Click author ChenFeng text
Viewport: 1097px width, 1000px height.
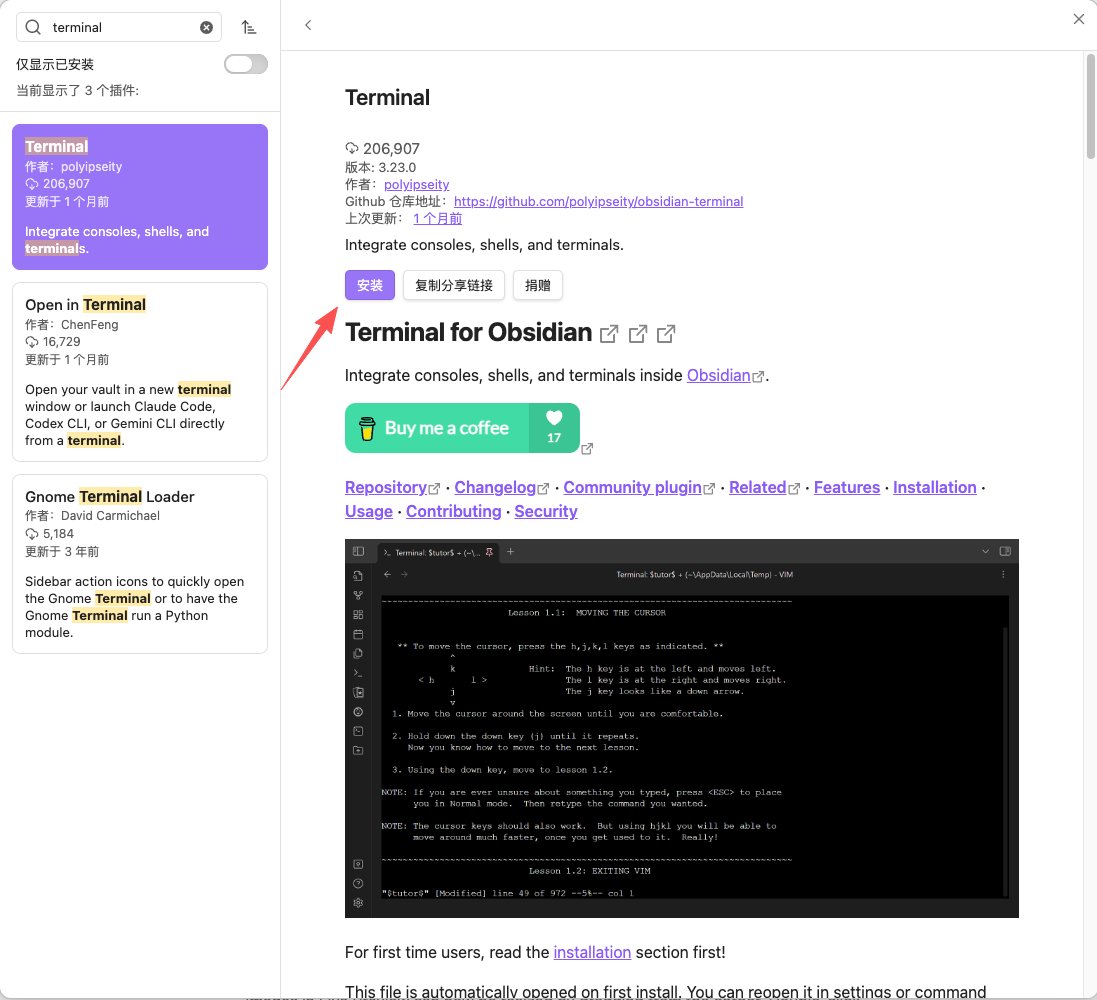[90, 325]
